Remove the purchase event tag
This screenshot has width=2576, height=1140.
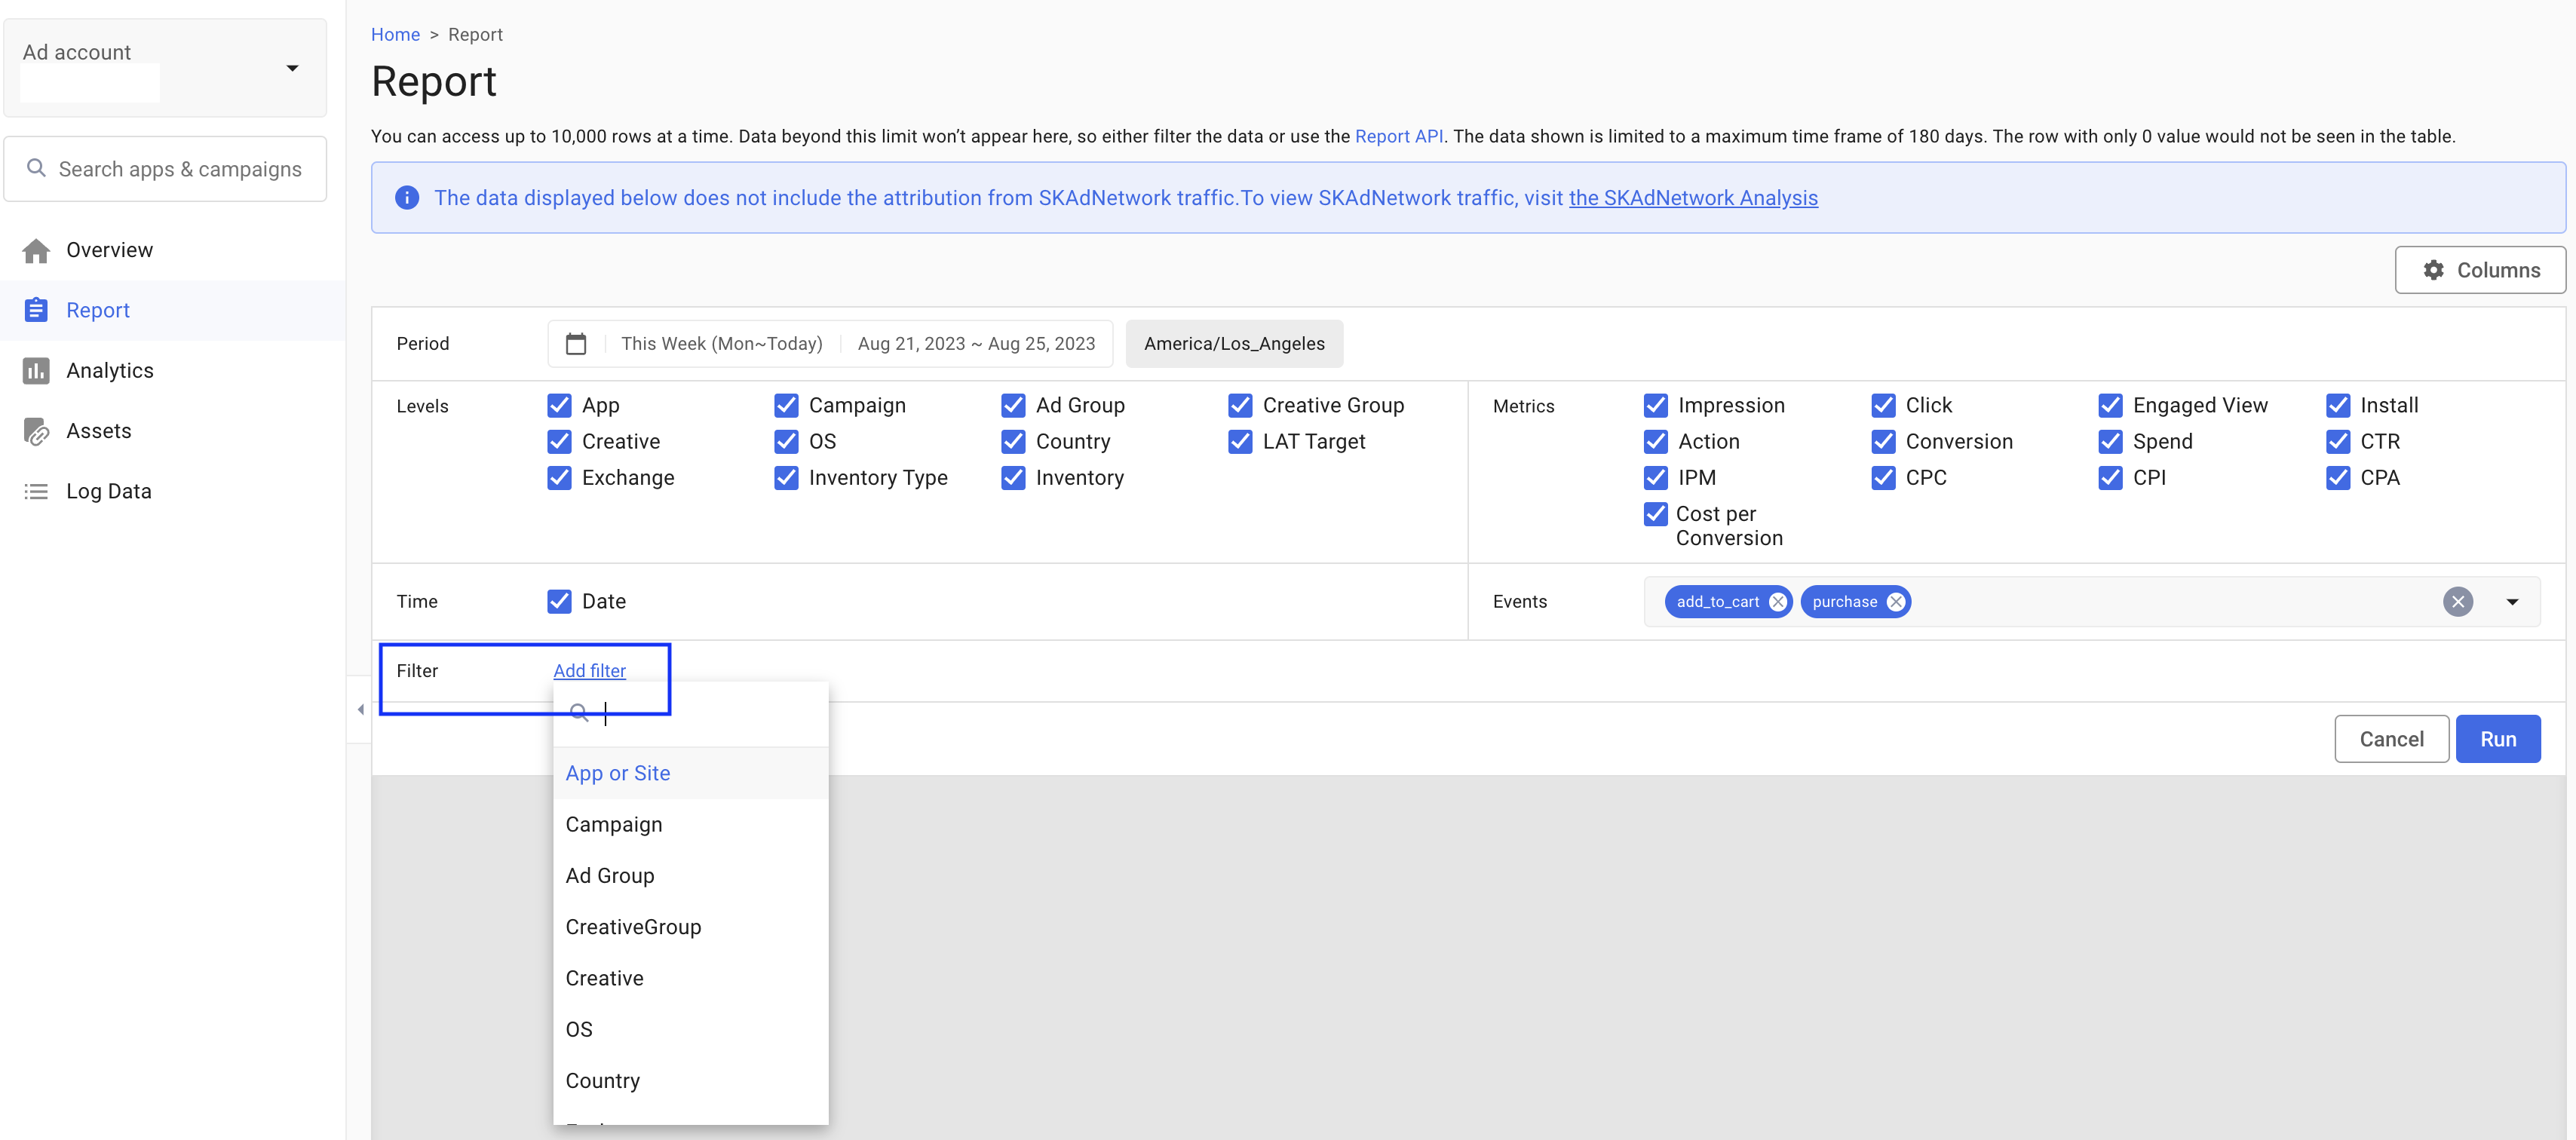point(1896,601)
